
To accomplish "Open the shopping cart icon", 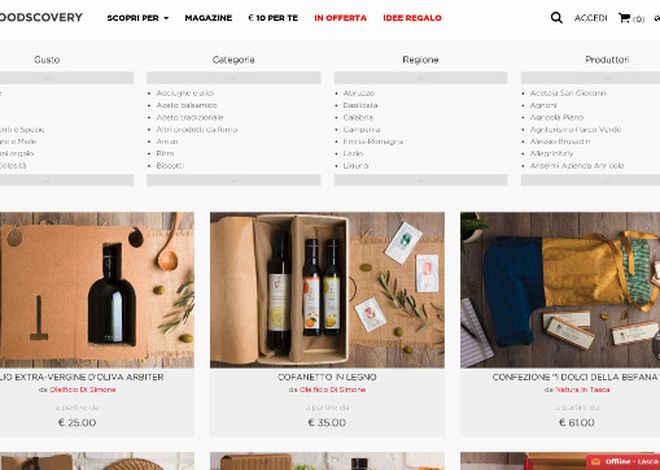I will tap(624, 18).
